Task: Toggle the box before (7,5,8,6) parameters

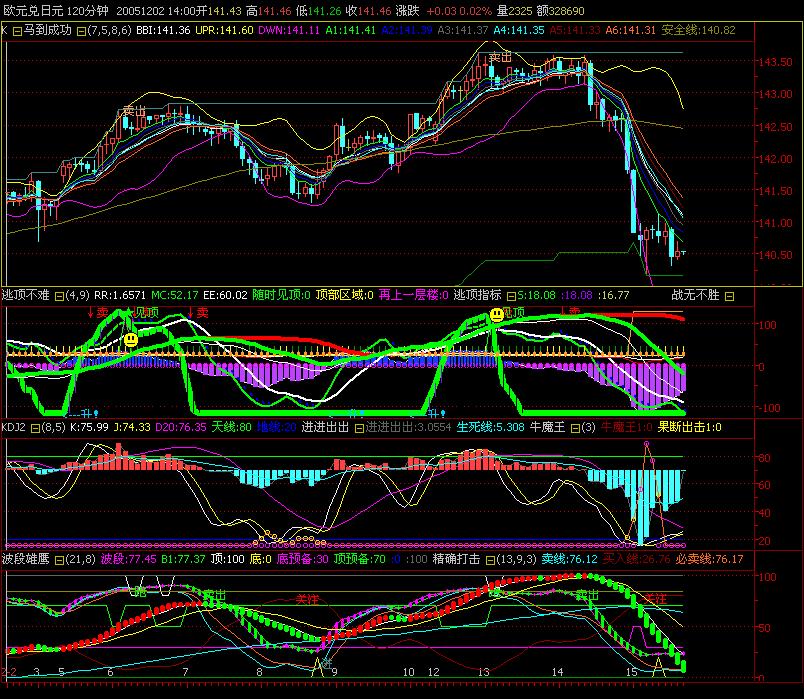Action: (81, 31)
